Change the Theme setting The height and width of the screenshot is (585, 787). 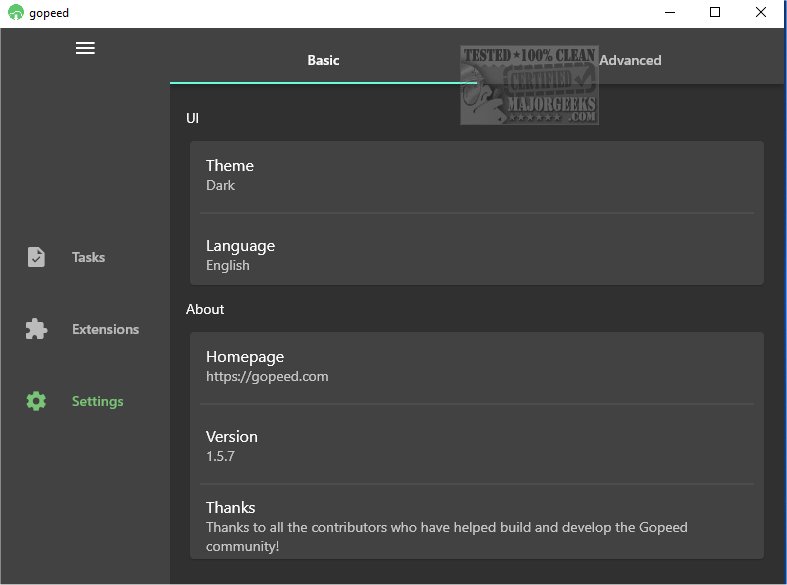(477, 176)
